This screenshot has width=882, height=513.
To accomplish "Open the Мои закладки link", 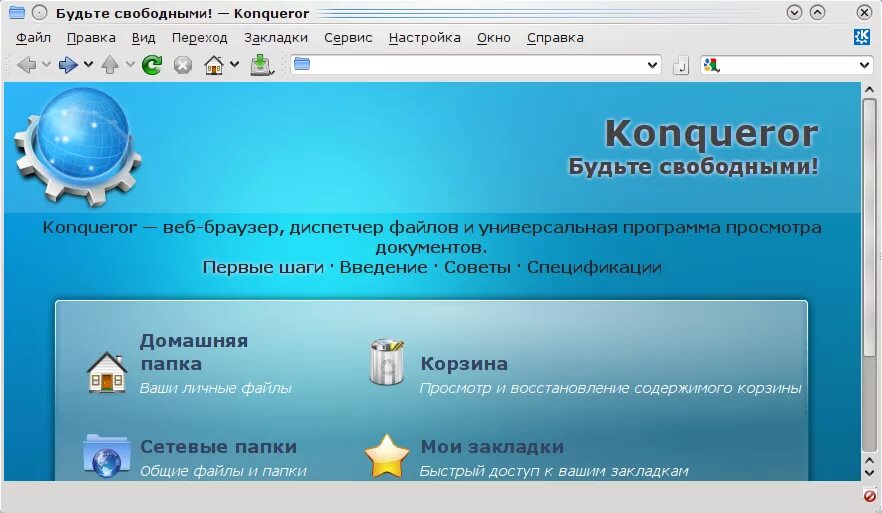I will click(492, 447).
